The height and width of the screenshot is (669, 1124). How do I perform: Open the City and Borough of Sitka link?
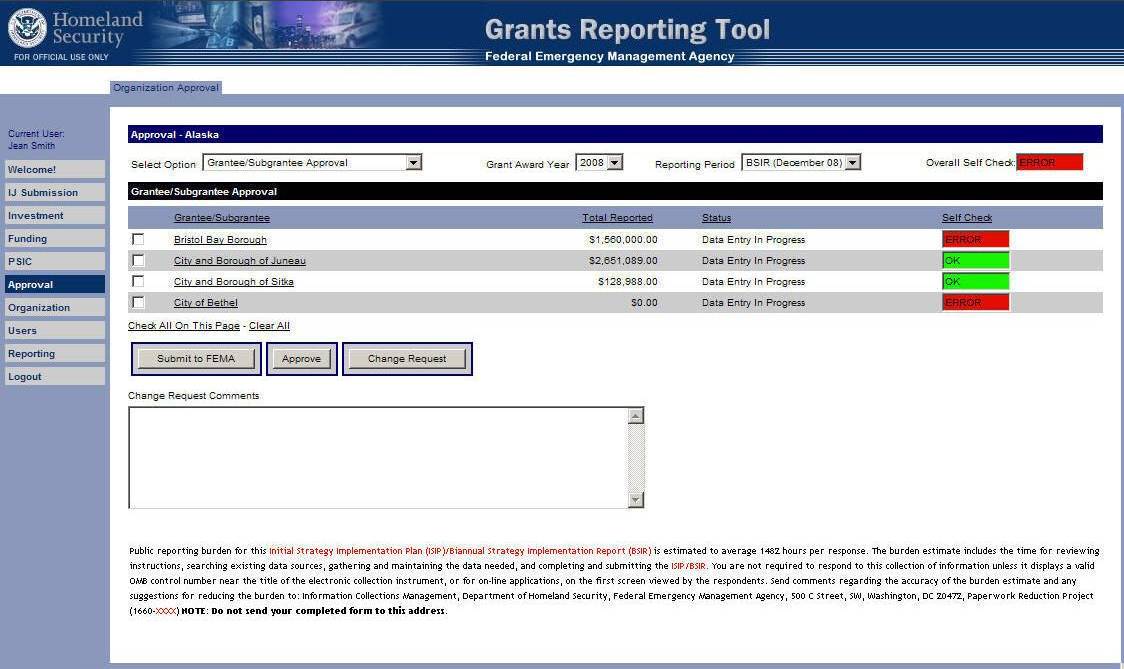(x=234, y=282)
